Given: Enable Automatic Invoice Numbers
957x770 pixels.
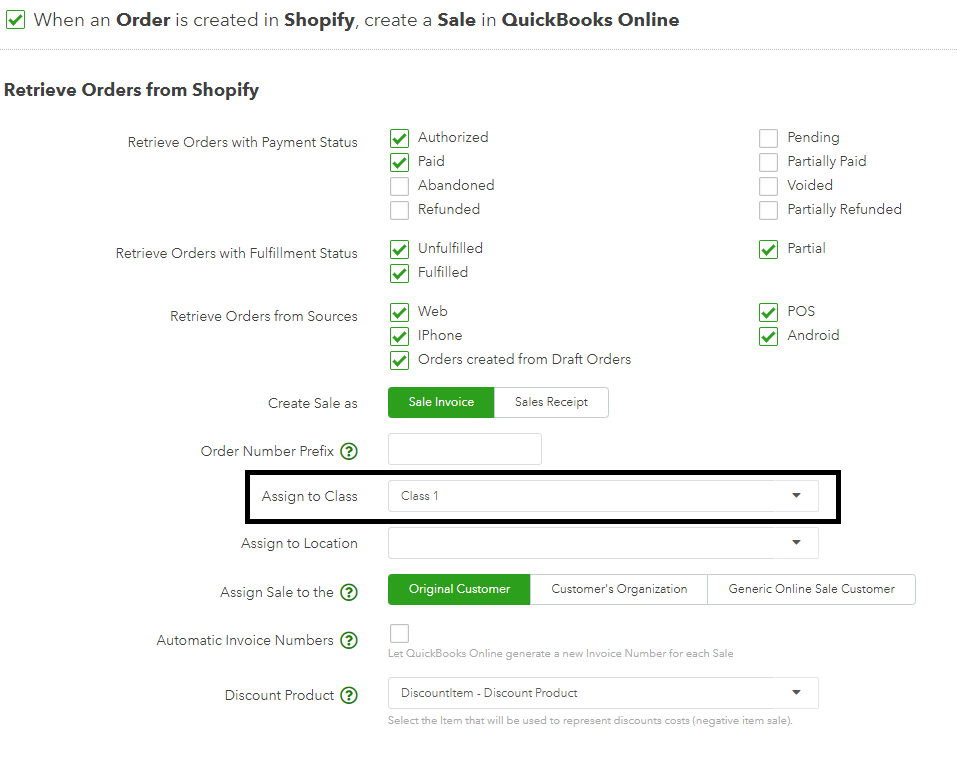Looking at the screenshot, I should pyautogui.click(x=399, y=633).
